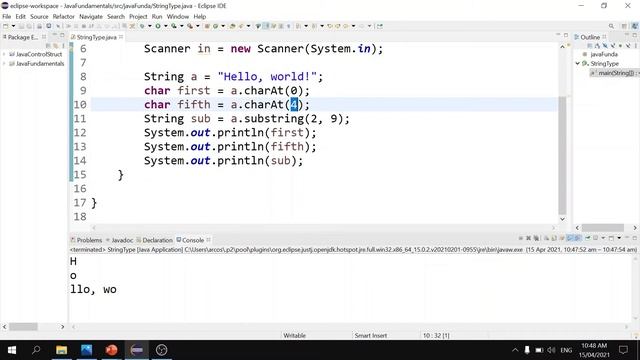
Task: Open the notification center icon
Action: [x=623, y=350]
